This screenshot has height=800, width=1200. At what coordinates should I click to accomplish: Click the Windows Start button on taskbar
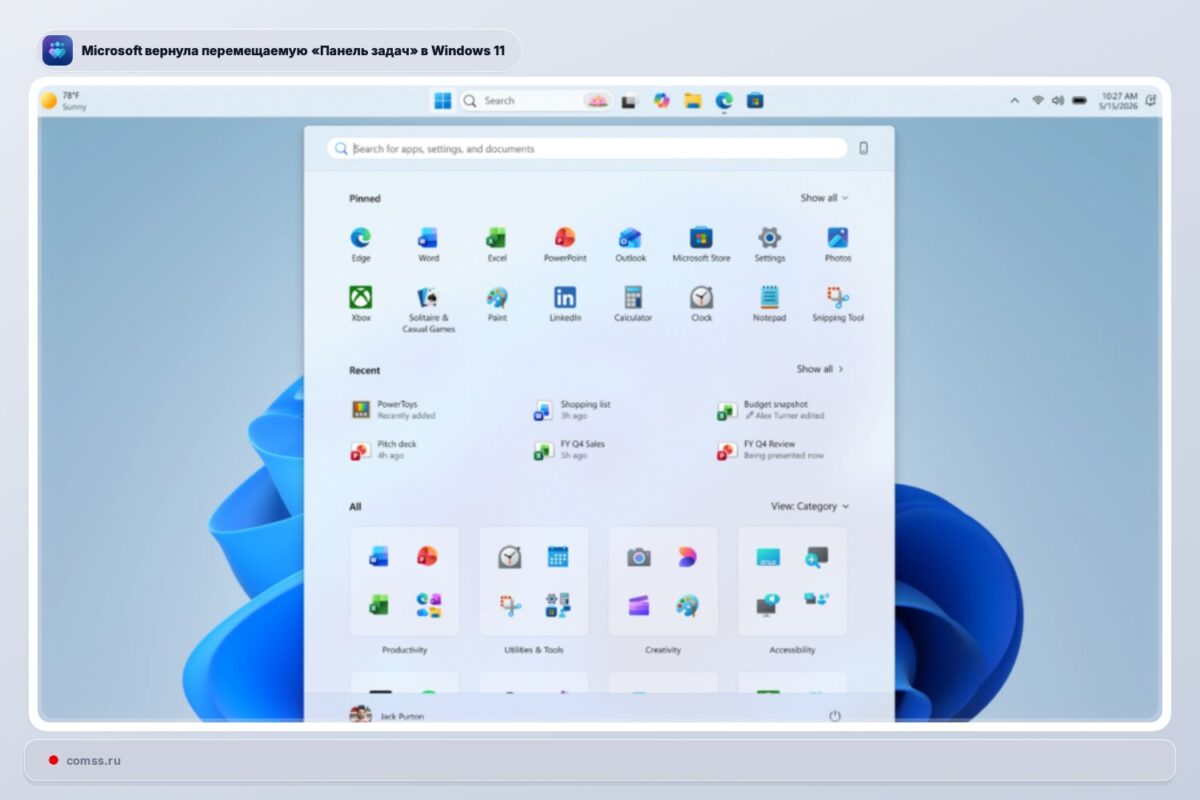pyautogui.click(x=442, y=100)
